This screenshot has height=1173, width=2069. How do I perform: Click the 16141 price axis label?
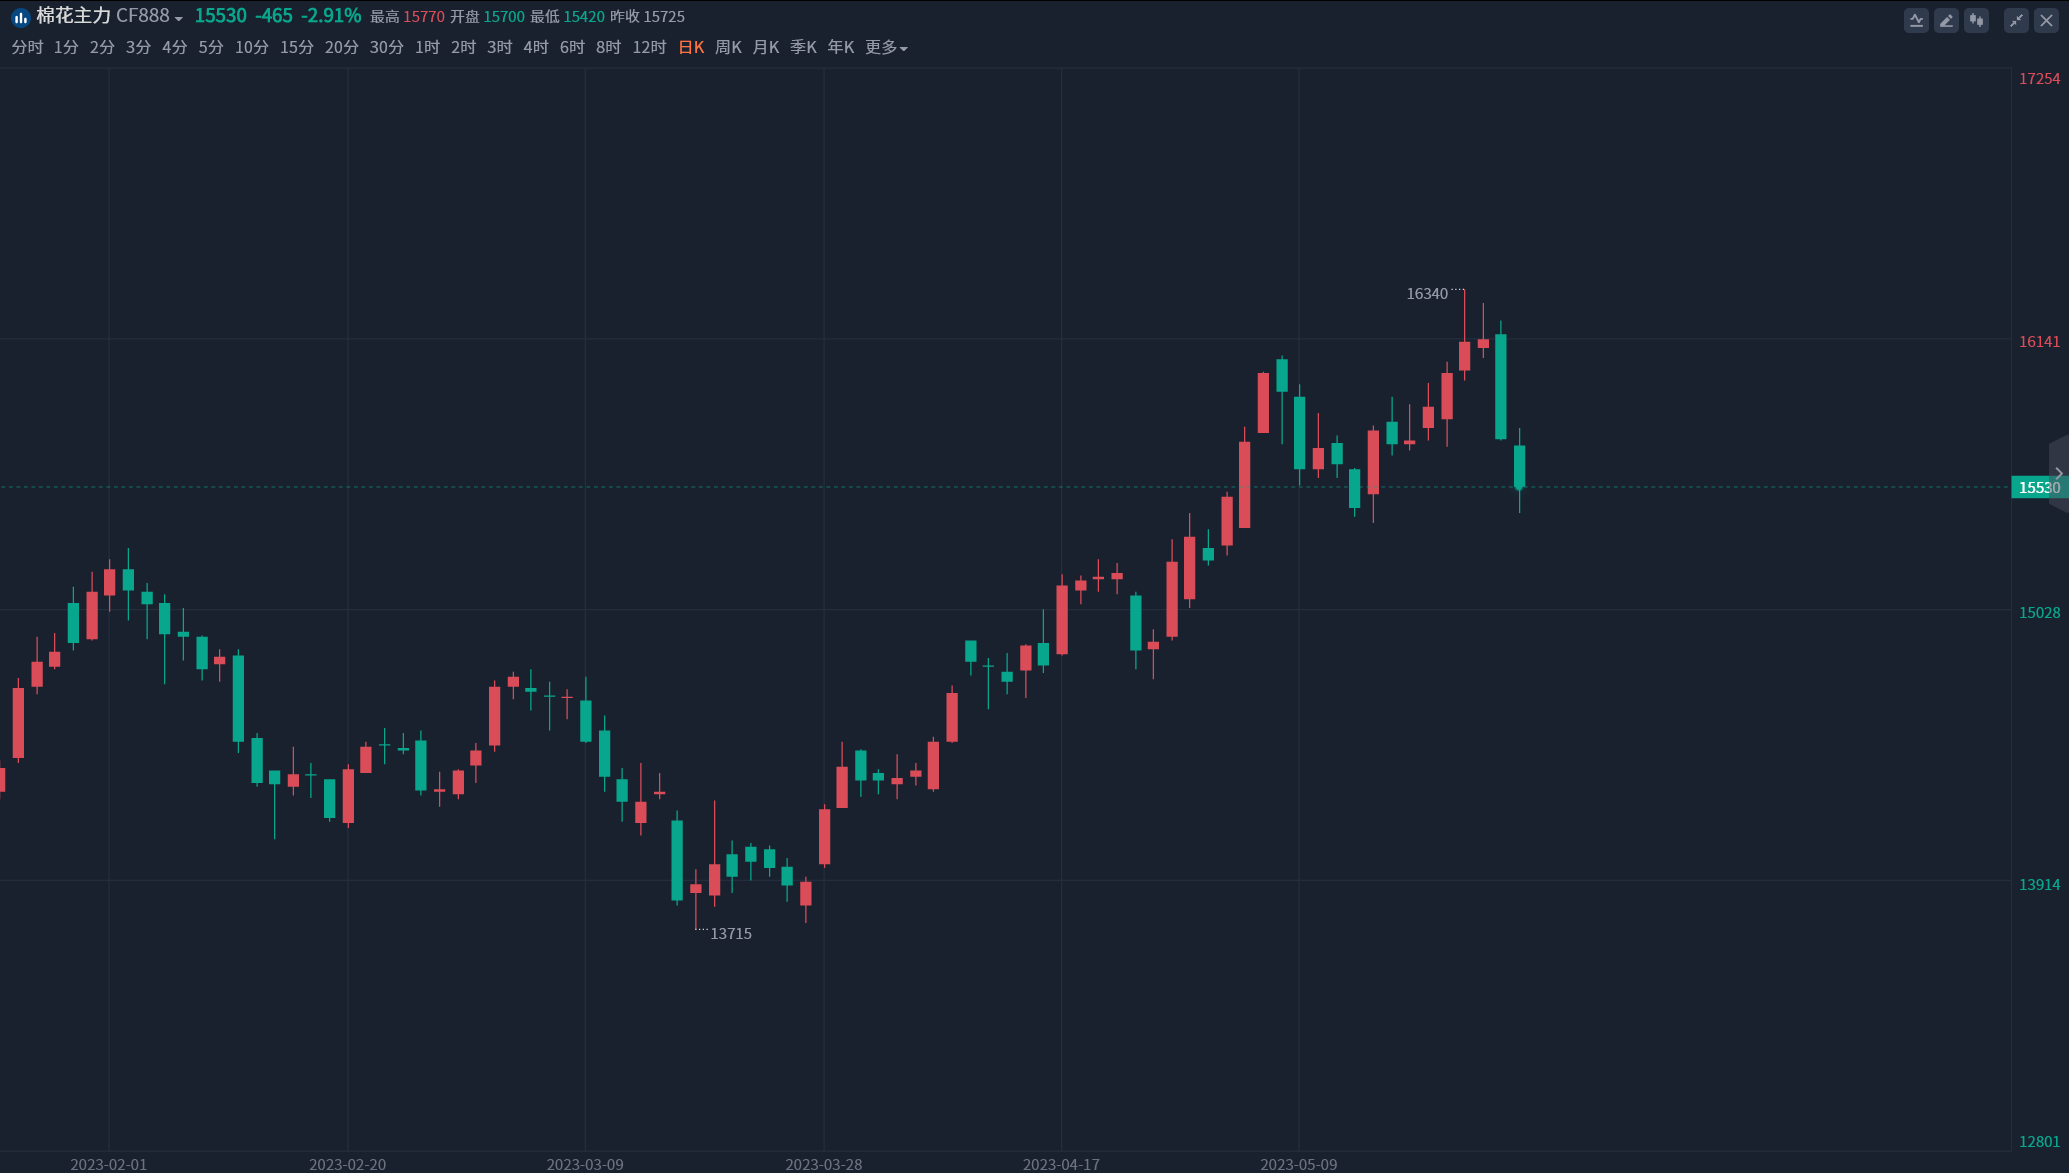[2039, 342]
